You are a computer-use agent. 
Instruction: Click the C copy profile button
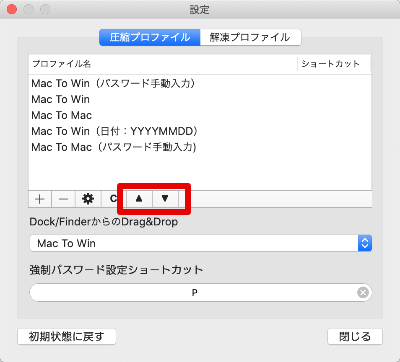point(113,199)
